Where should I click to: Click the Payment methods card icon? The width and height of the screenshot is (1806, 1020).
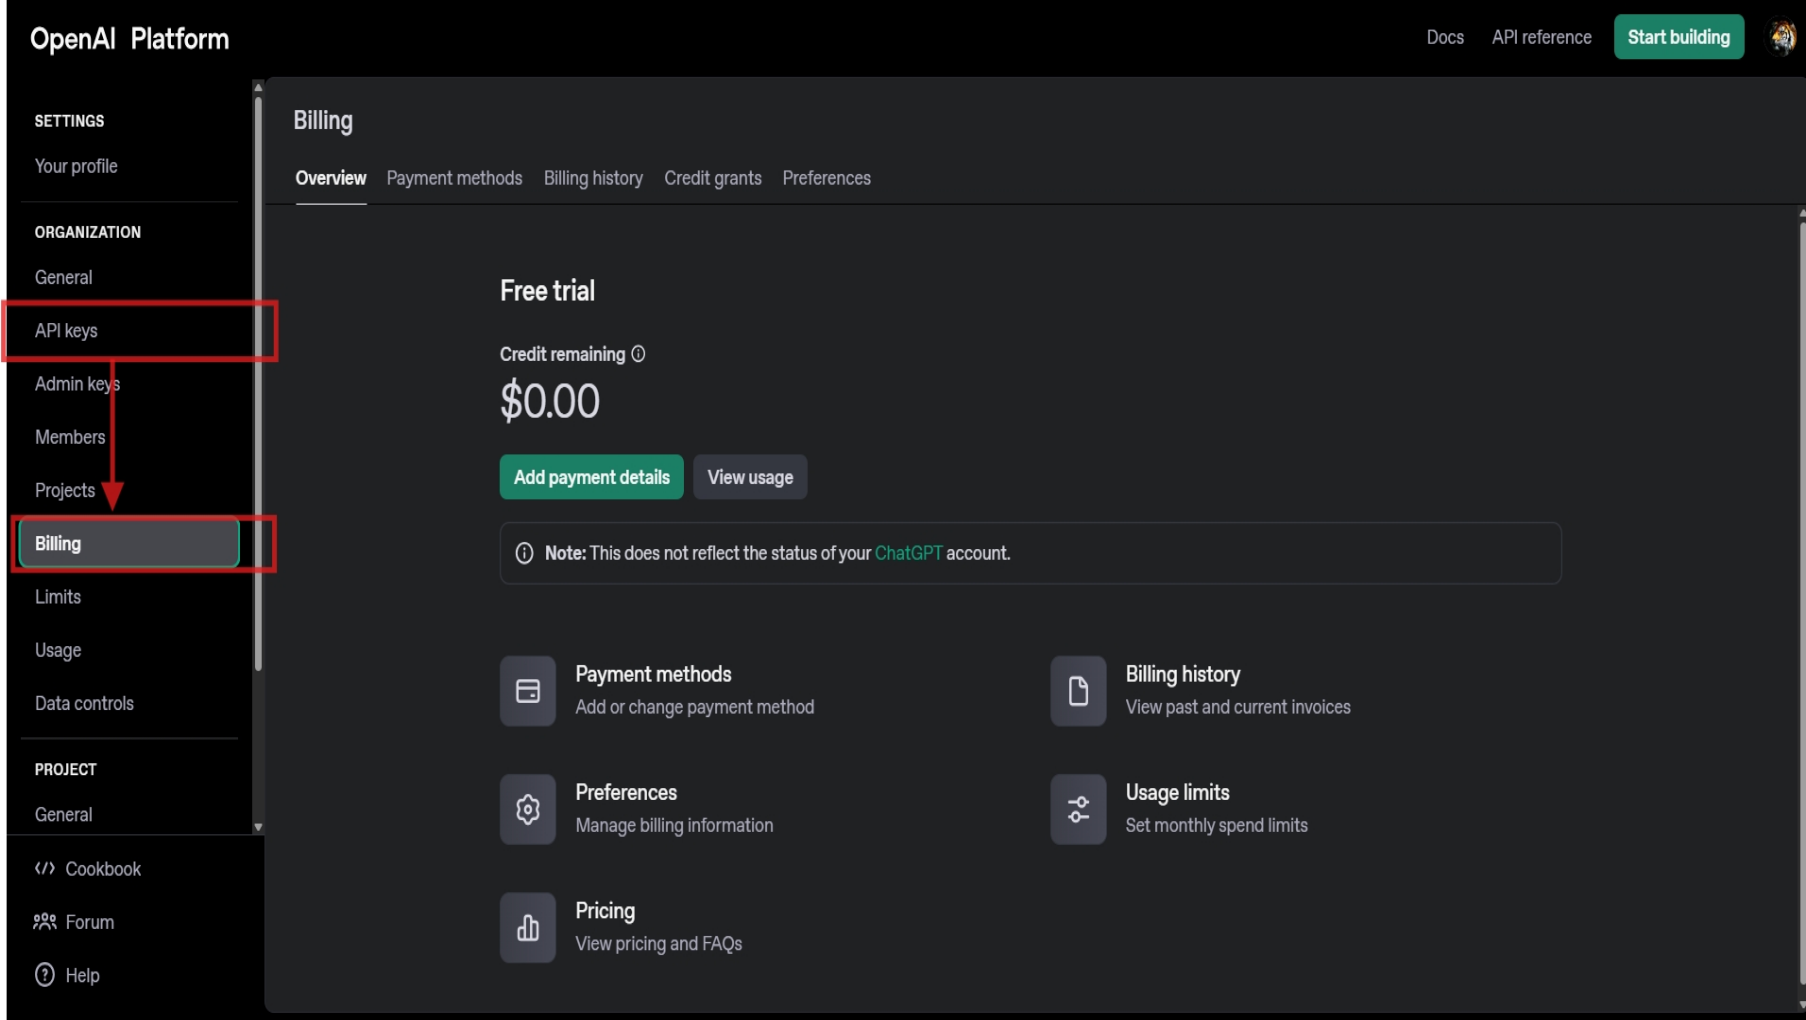click(x=528, y=691)
